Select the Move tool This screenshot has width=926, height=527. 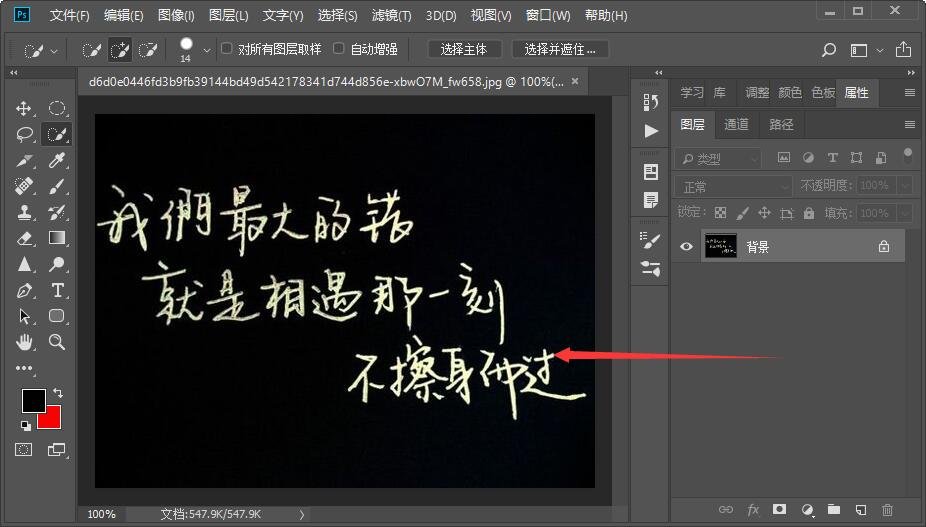point(24,108)
